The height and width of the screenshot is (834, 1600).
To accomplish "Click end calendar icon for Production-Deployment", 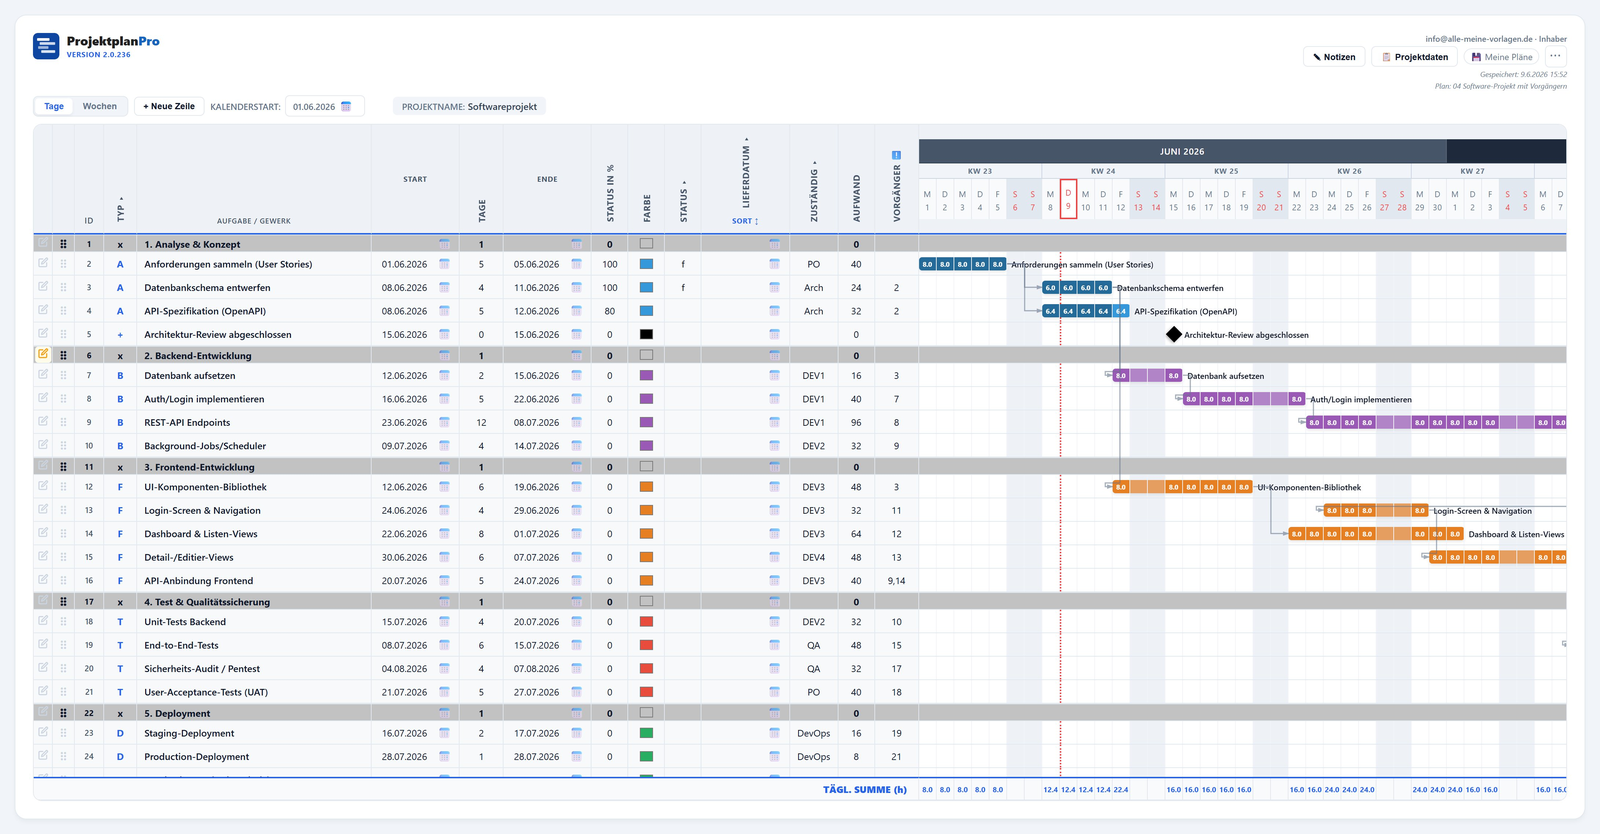I will pyautogui.click(x=576, y=757).
